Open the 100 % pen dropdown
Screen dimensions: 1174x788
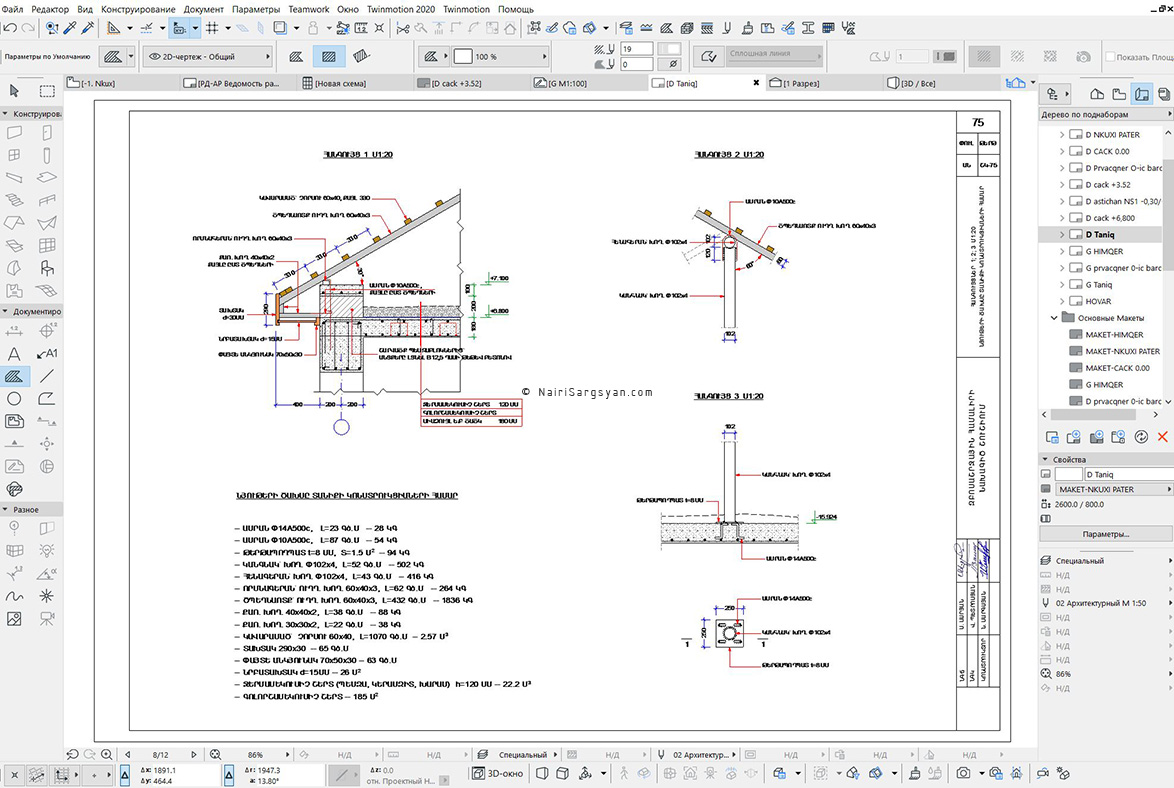tap(501, 56)
